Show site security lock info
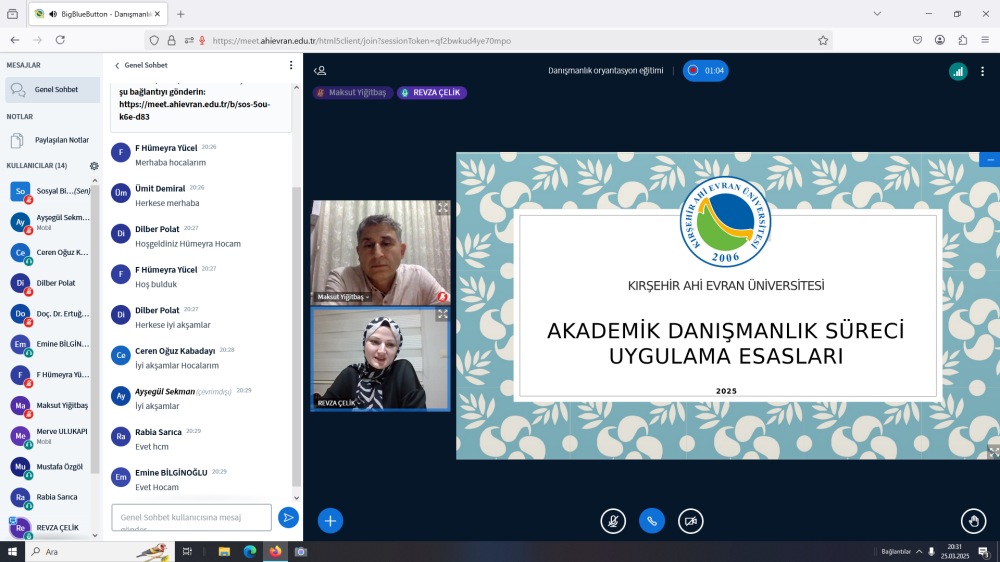Viewport: 1000px width, 562px height. pos(172,41)
